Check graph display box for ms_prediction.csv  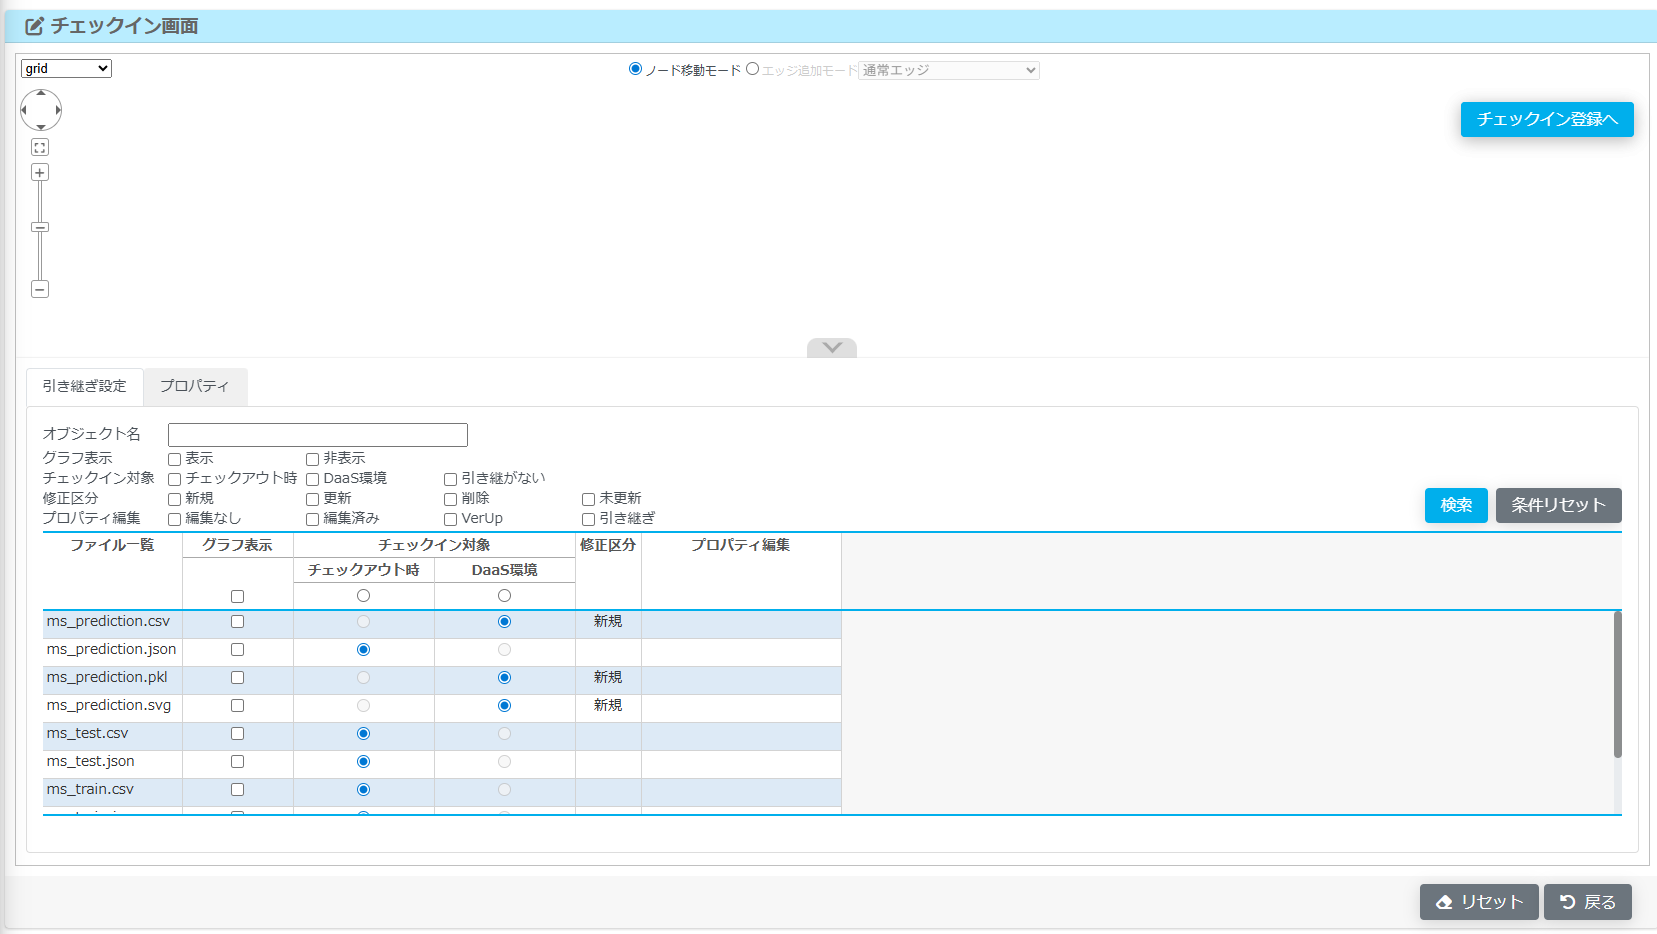(237, 622)
